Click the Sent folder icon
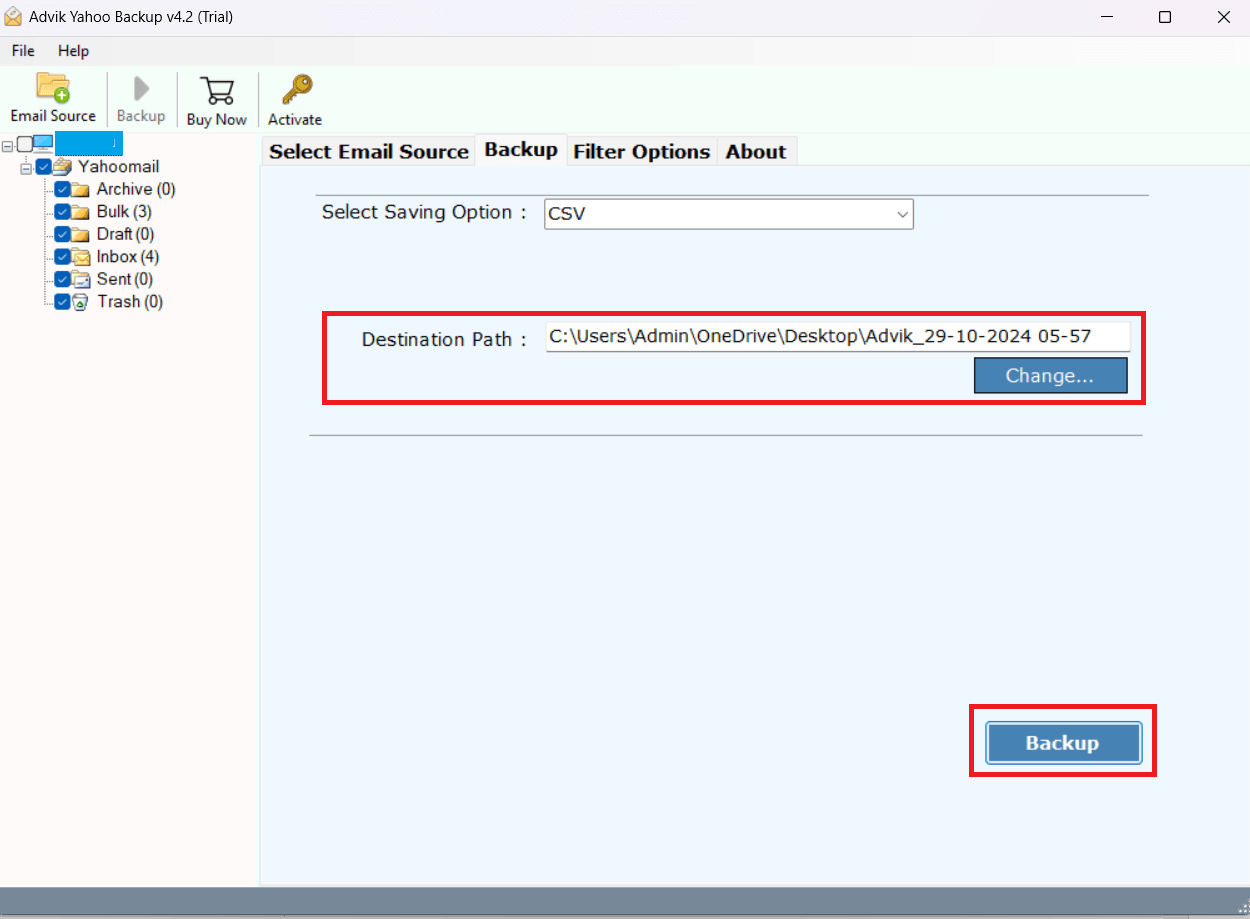Image resolution: width=1250 pixels, height=919 pixels. point(81,279)
